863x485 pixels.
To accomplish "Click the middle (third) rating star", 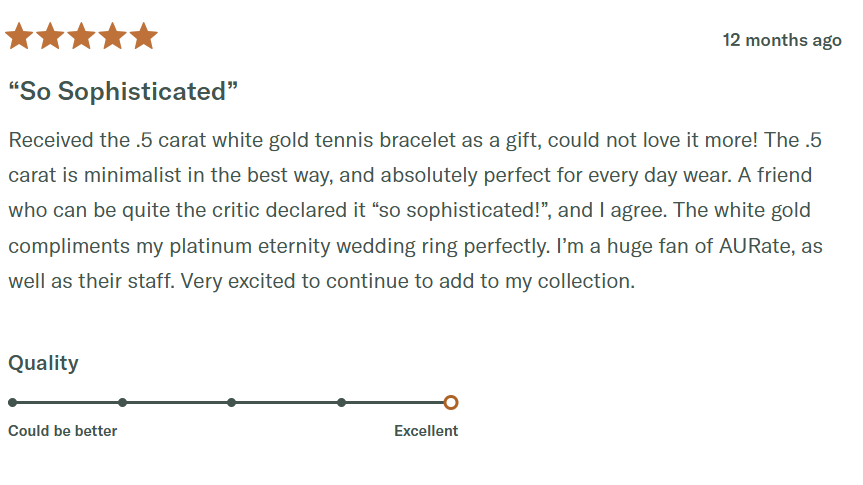I will (x=81, y=37).
